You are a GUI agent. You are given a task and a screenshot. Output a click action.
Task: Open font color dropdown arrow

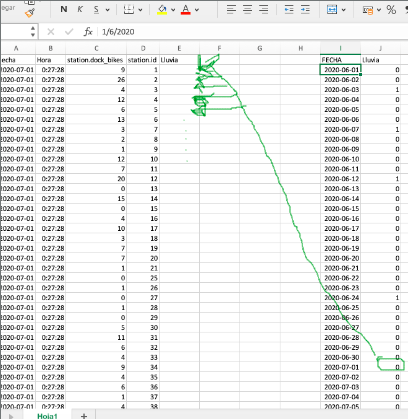coord(197,10)
